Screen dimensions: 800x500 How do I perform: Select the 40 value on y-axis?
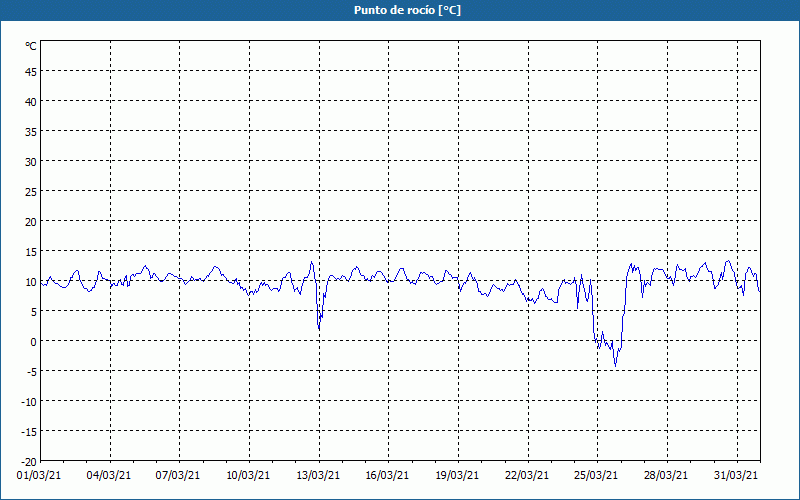click(31, 102)
